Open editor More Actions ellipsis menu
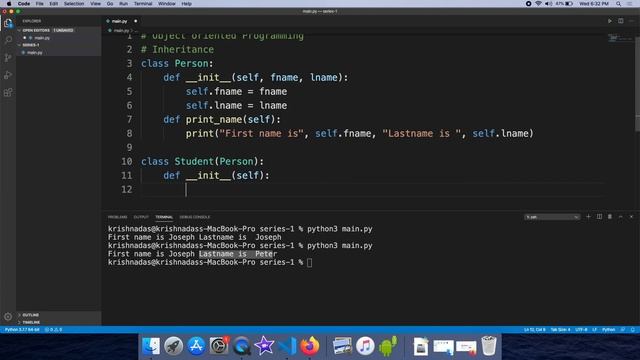 (631, 21)
